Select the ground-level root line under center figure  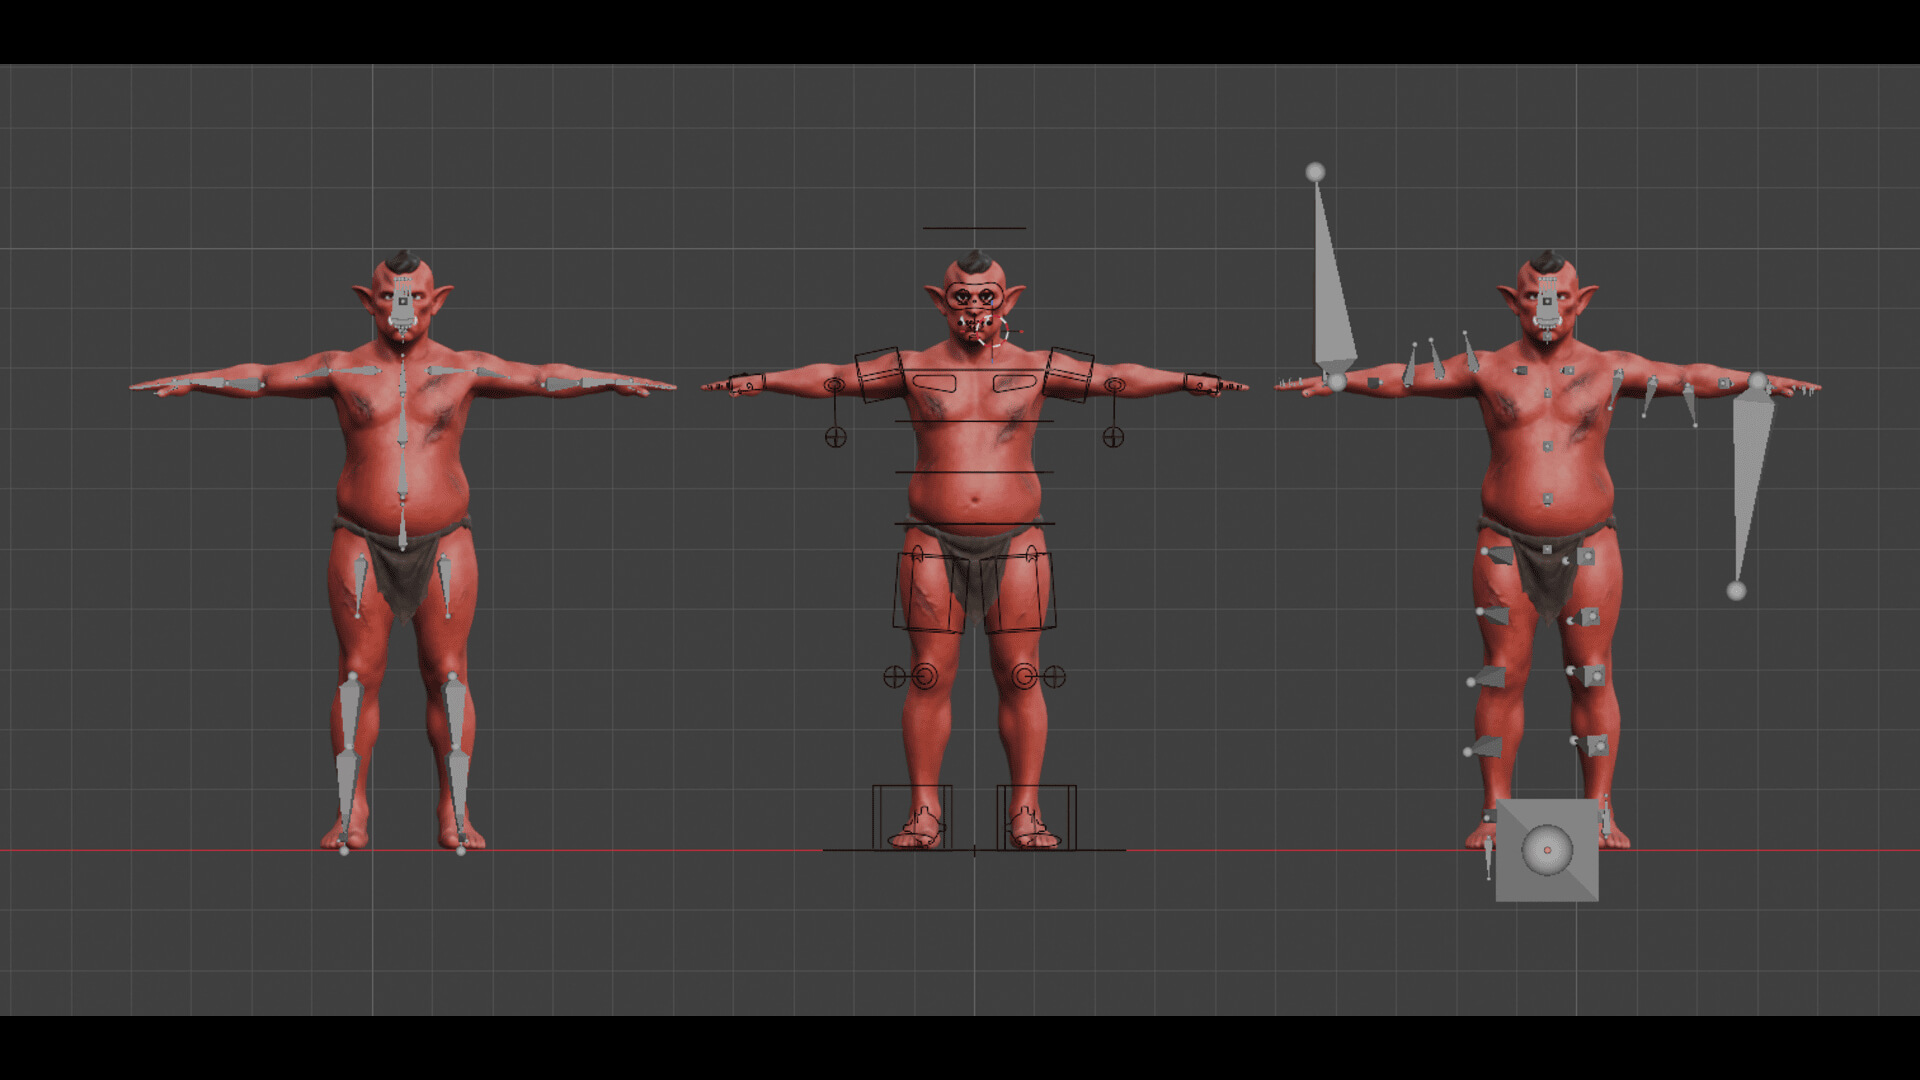click(974, 850)
